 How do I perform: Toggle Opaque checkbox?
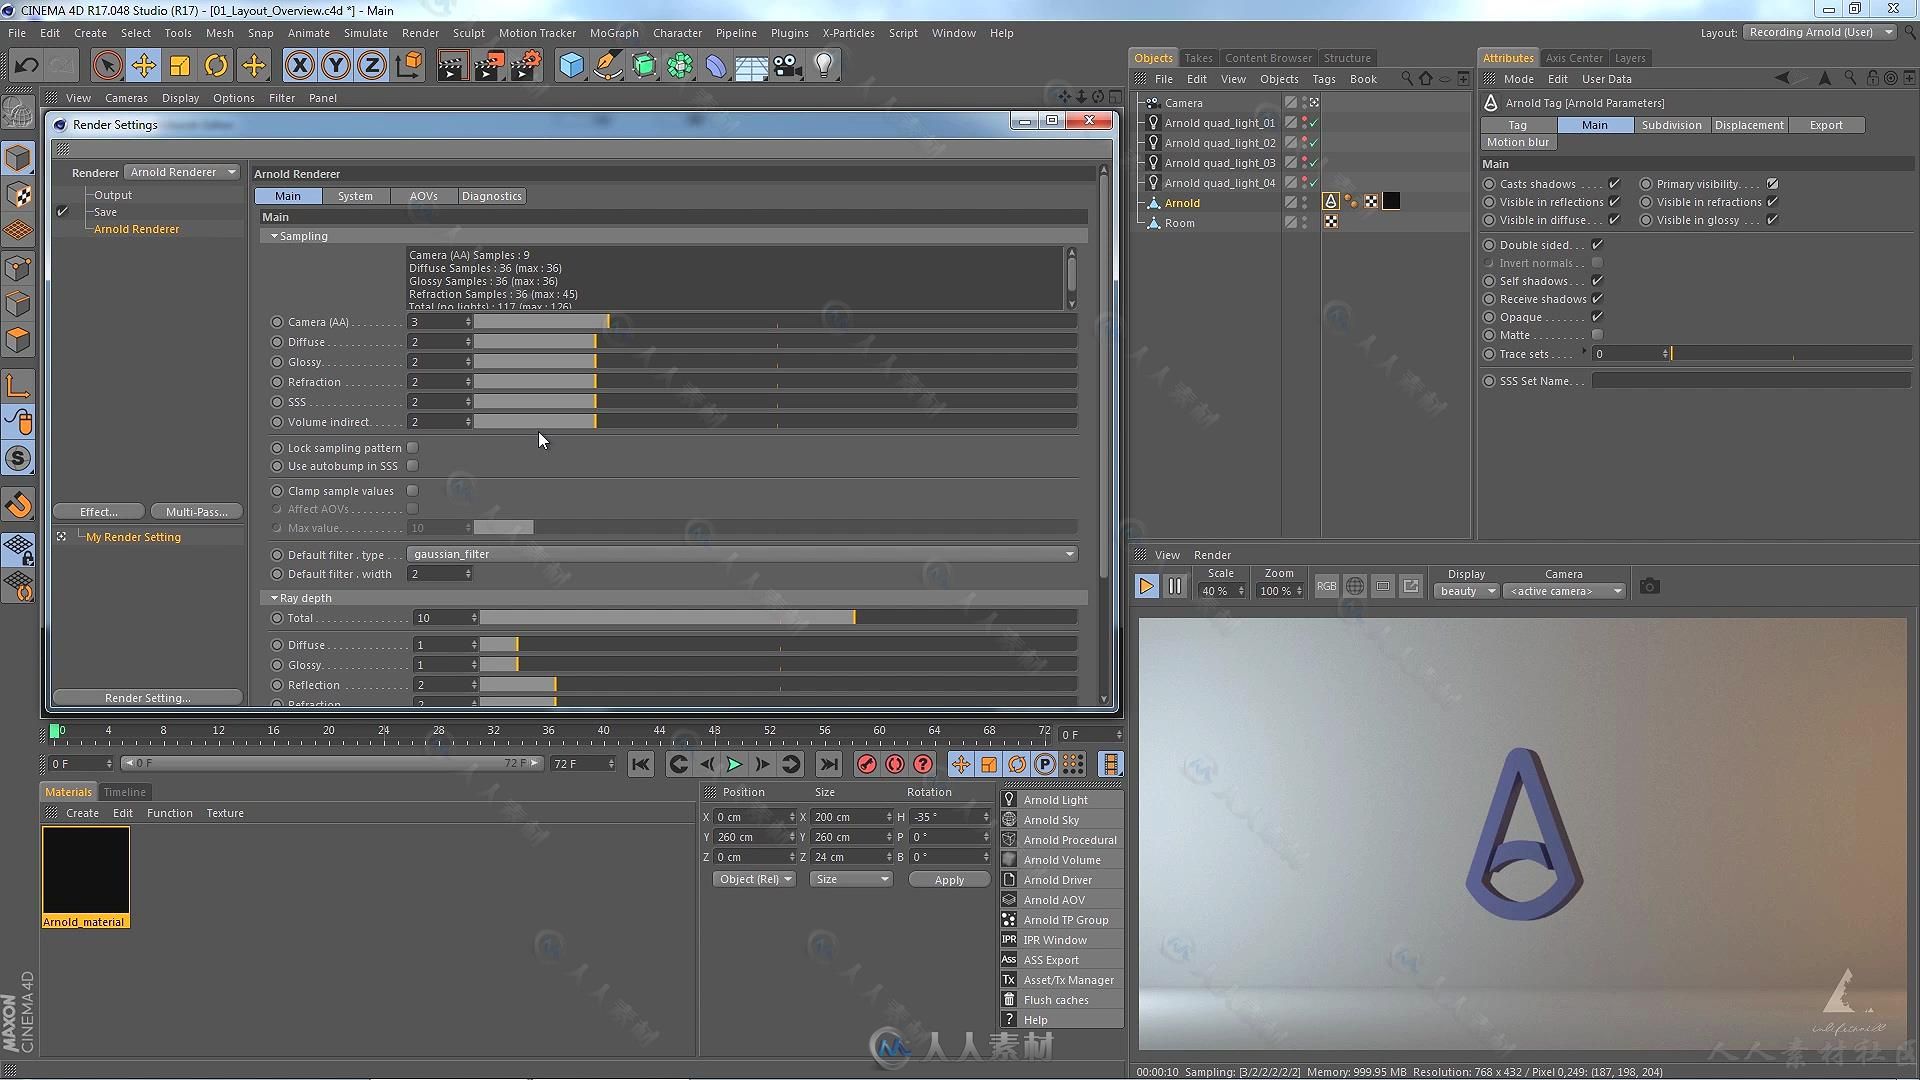1597,317
